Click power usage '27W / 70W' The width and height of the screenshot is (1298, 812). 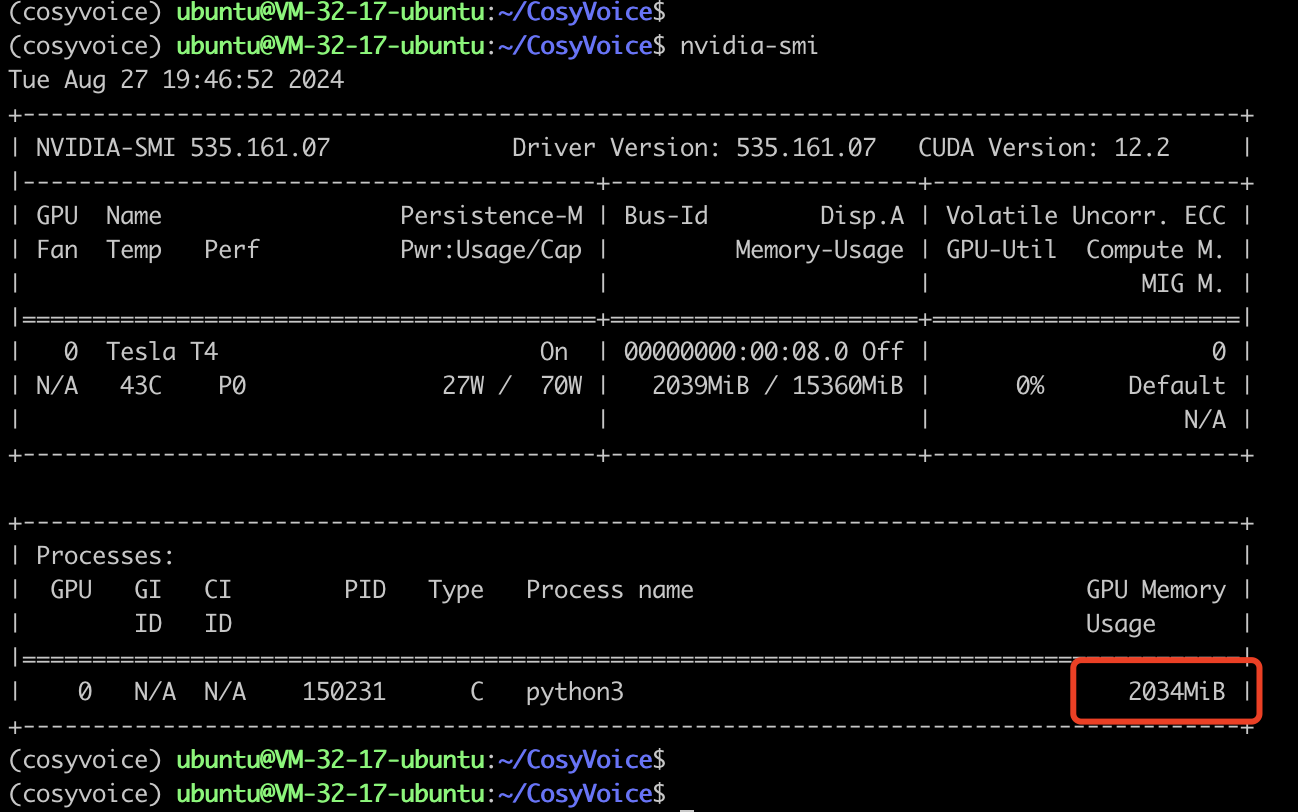point(512,386)
